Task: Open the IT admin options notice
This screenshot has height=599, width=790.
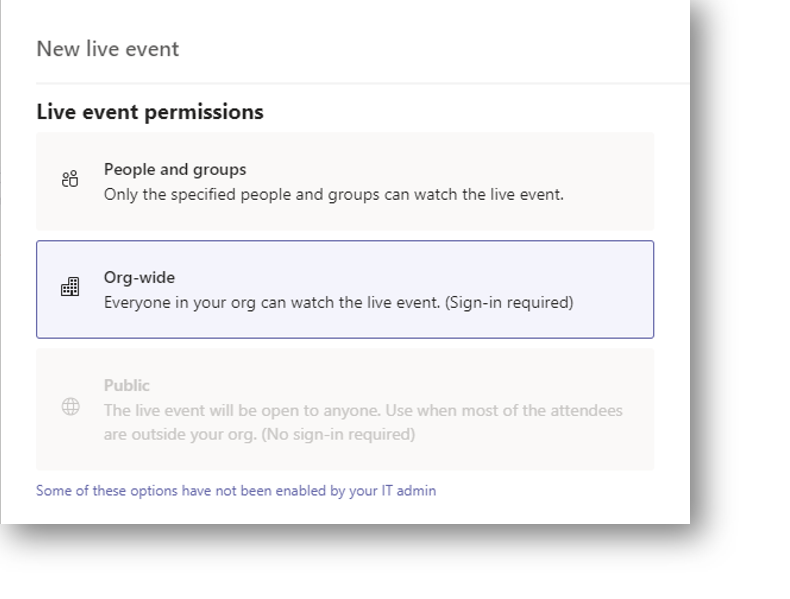Action: click(x=236, y=491)
